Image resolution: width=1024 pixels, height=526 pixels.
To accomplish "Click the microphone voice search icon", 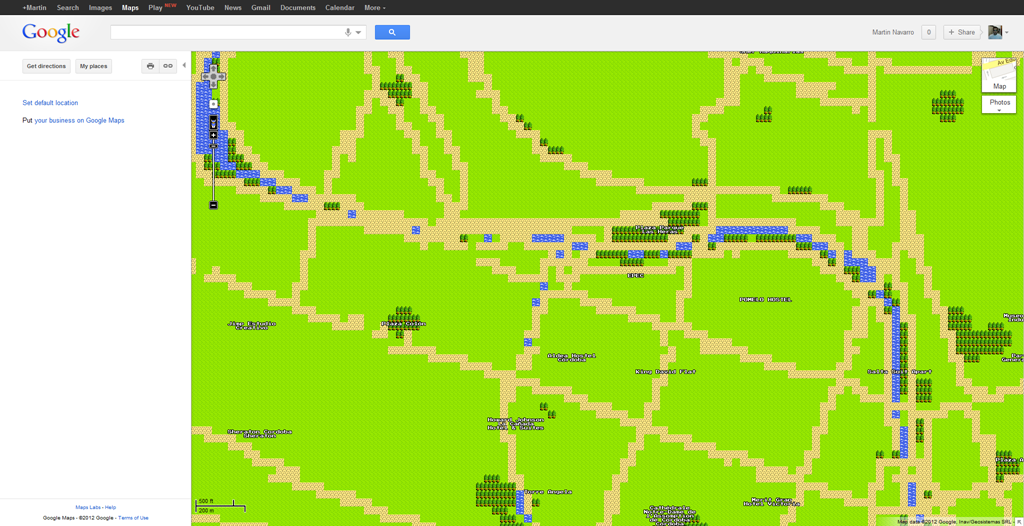I will tap(348, 32).
